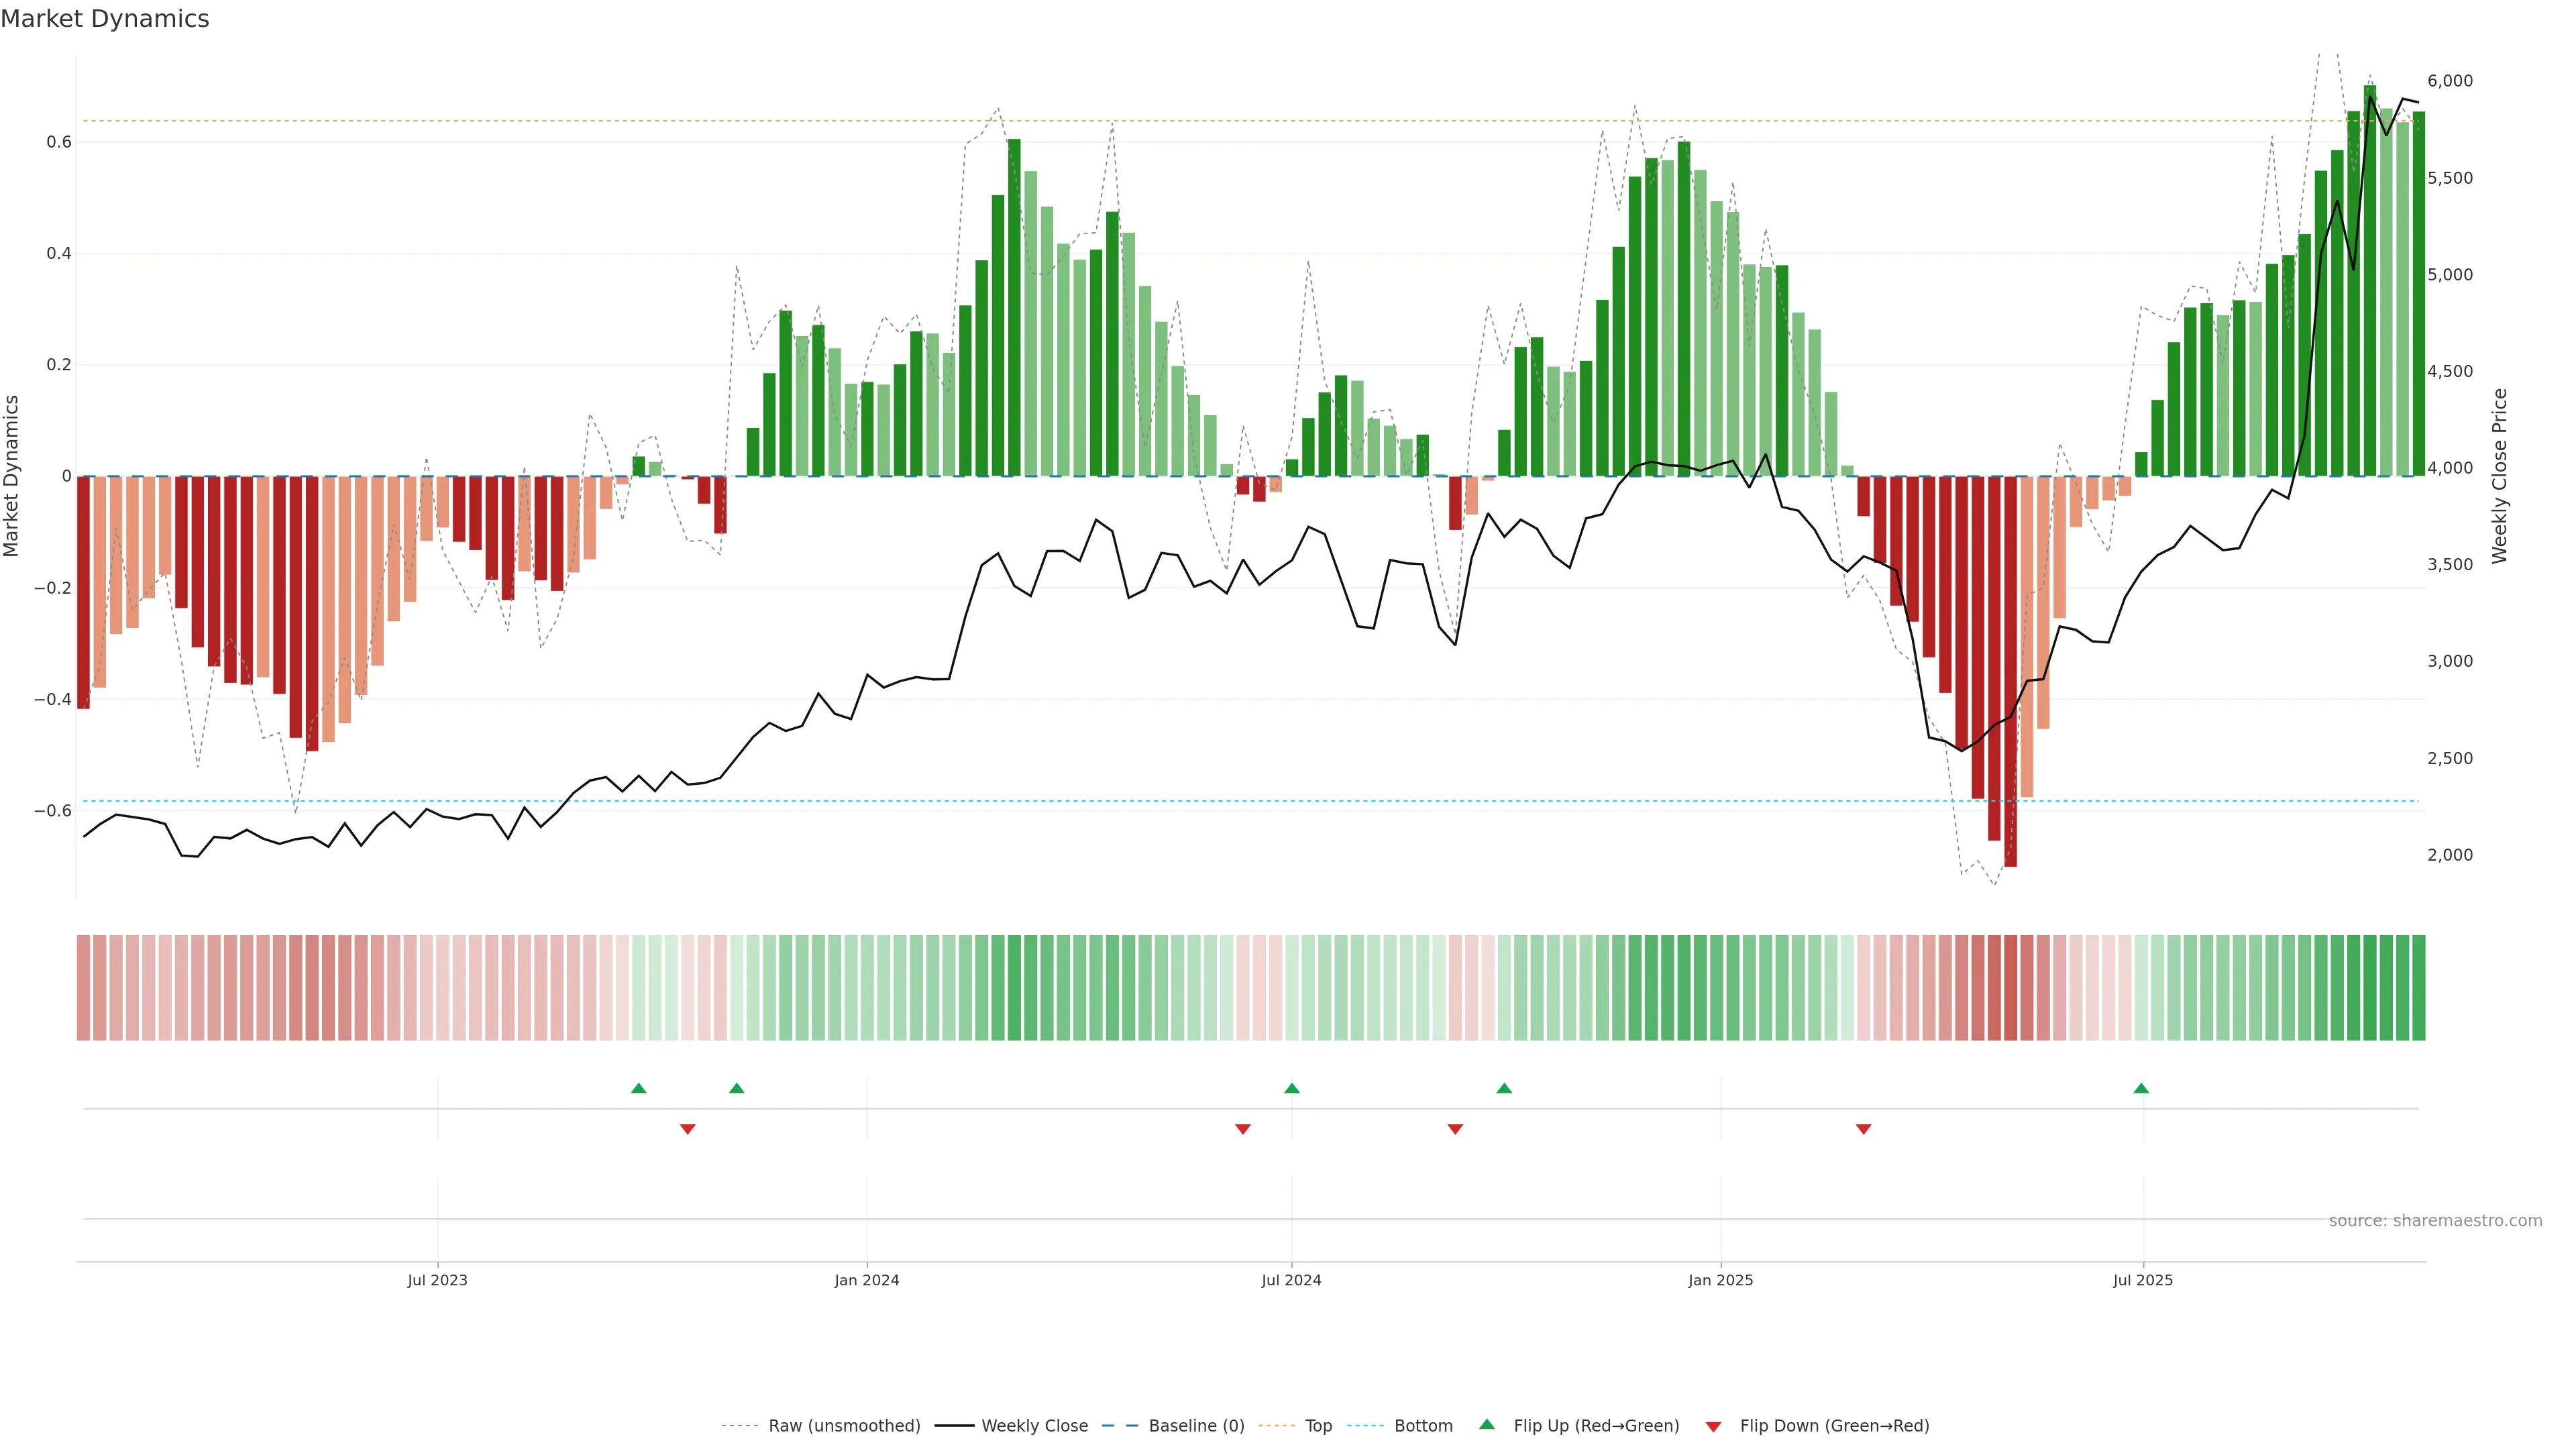
Task: Click the red flip-down marker before Jul 2024
Action: [x=1243, y=1129]
